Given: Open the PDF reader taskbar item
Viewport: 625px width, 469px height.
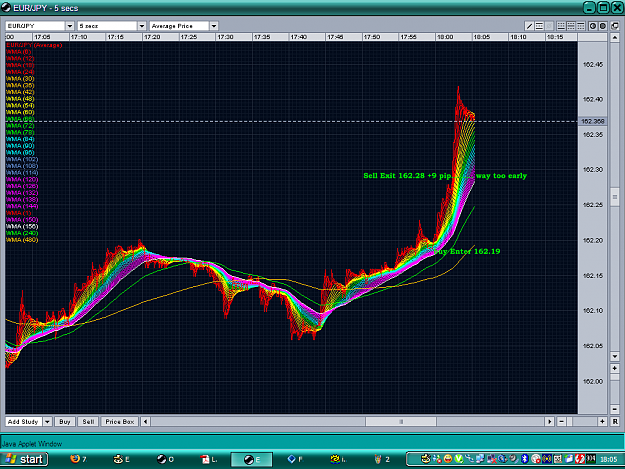Looking at the screenshot, I should pyautogui.click(x=209, y=459).
